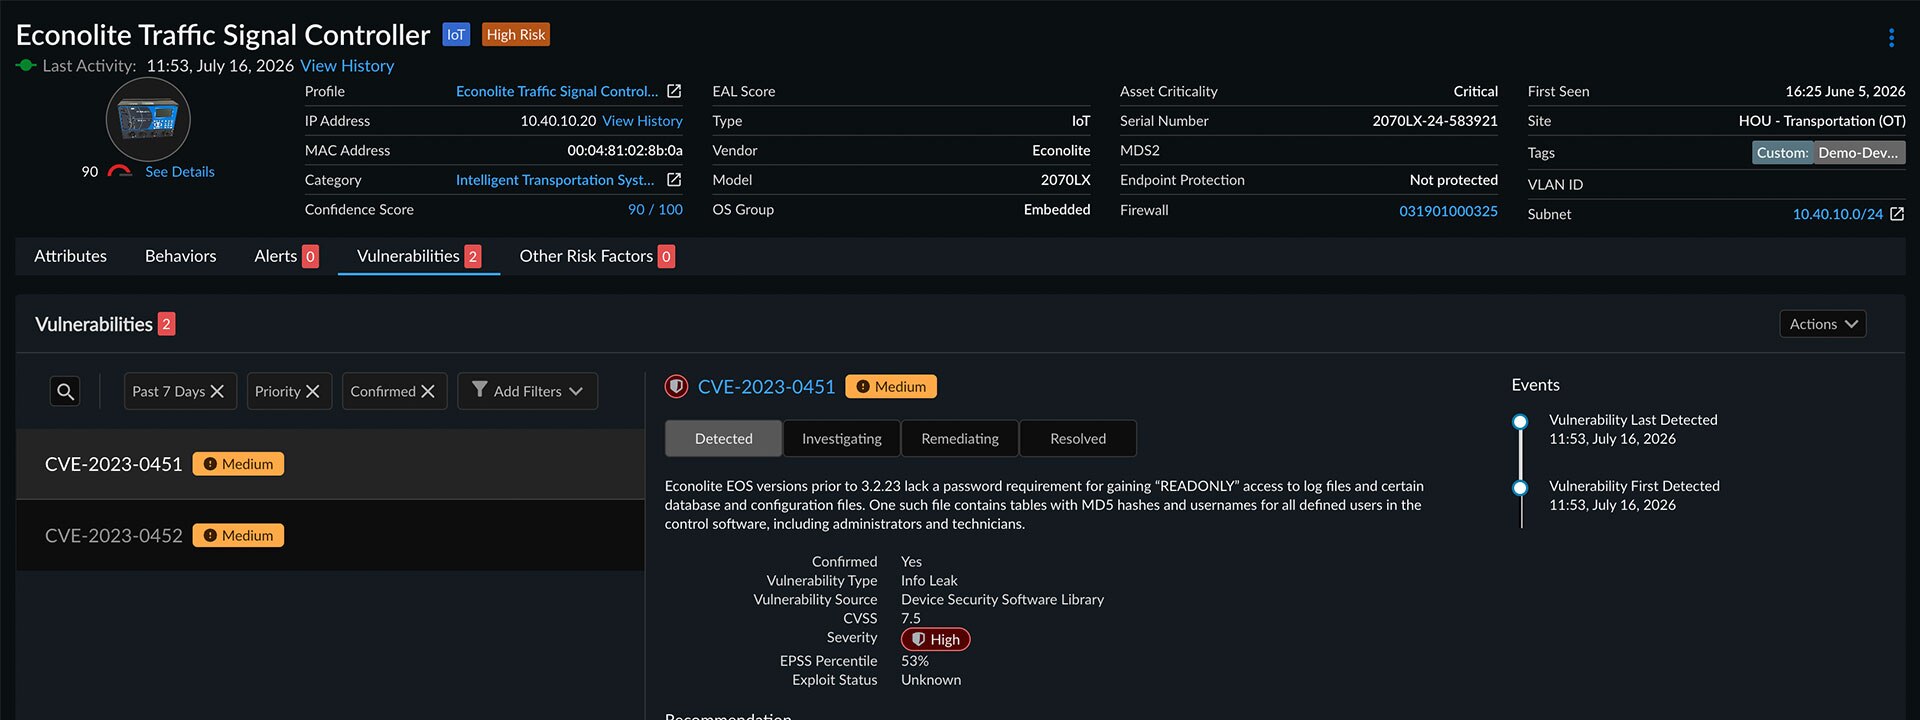Click the device thumbnail image
This screenshot has height=720, width=1920.
tap(148, 120)
